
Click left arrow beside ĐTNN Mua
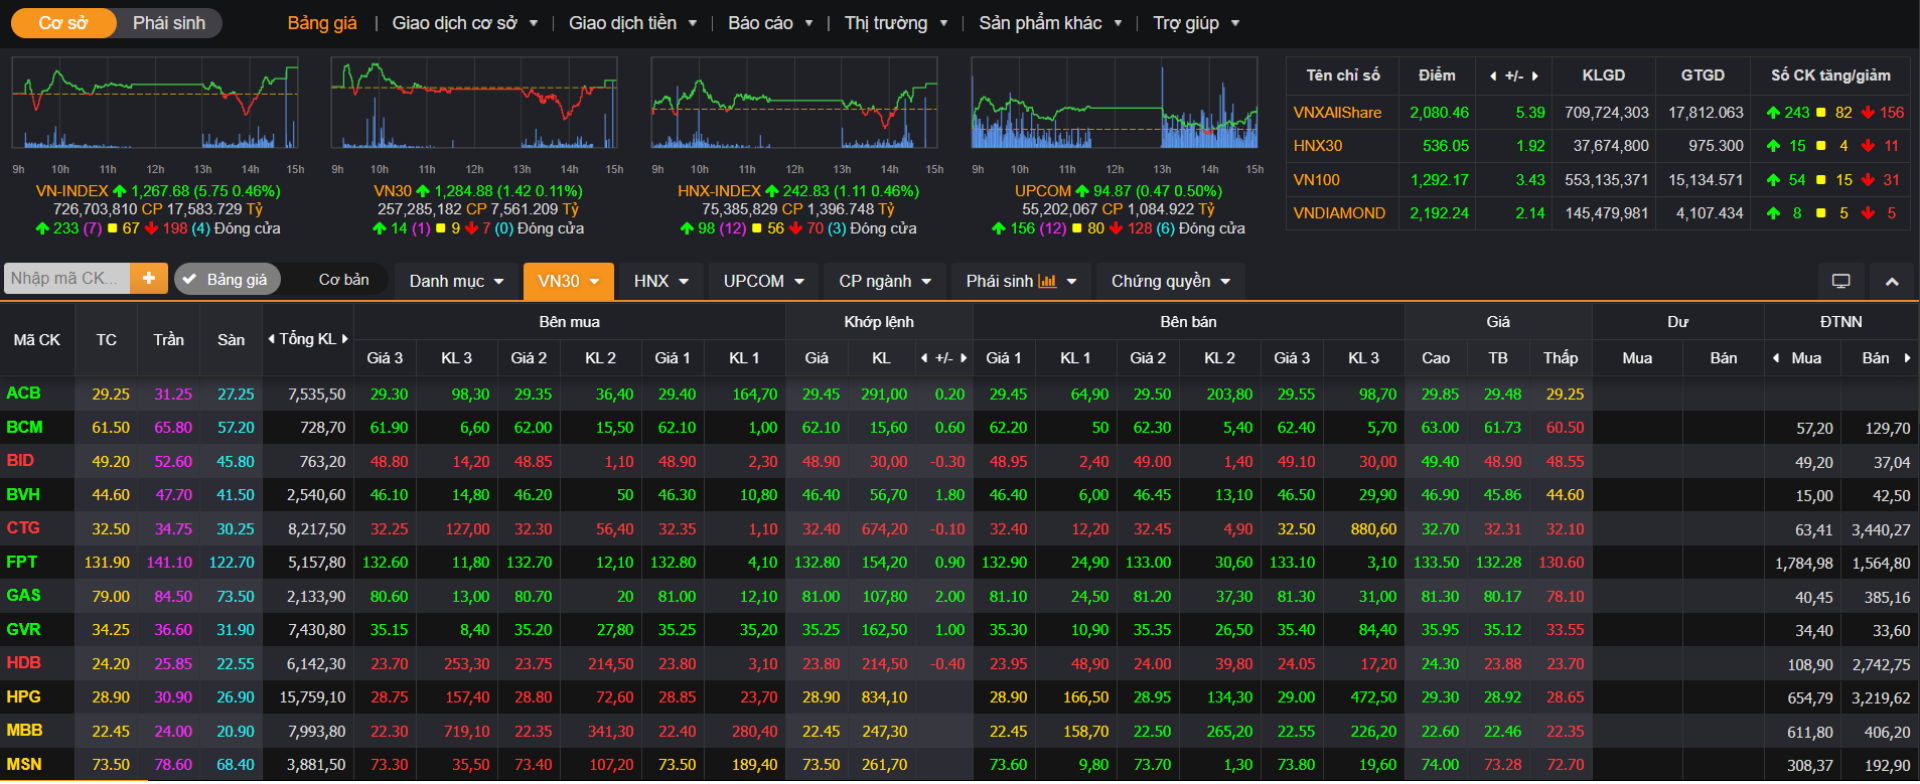pos(1776,358)
